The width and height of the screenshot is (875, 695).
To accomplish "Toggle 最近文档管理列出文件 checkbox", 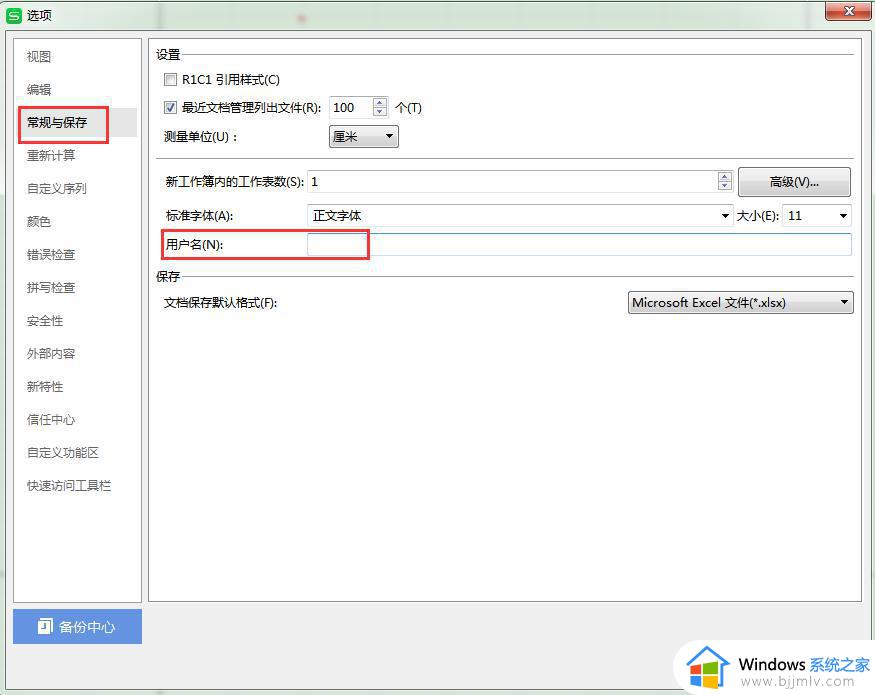I will [x=170, y=107].
